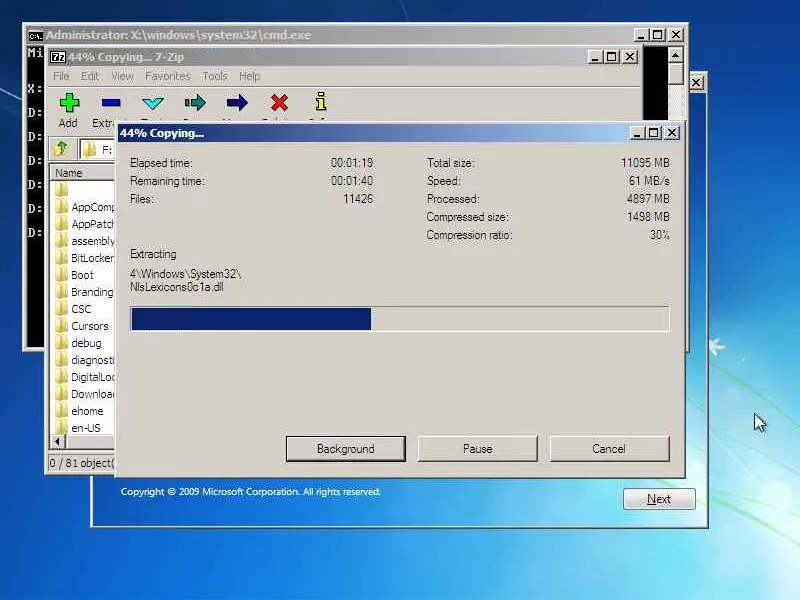Screen dimensions: 800x600
Task: Cancel the copying operation
Action: [609, 448]
